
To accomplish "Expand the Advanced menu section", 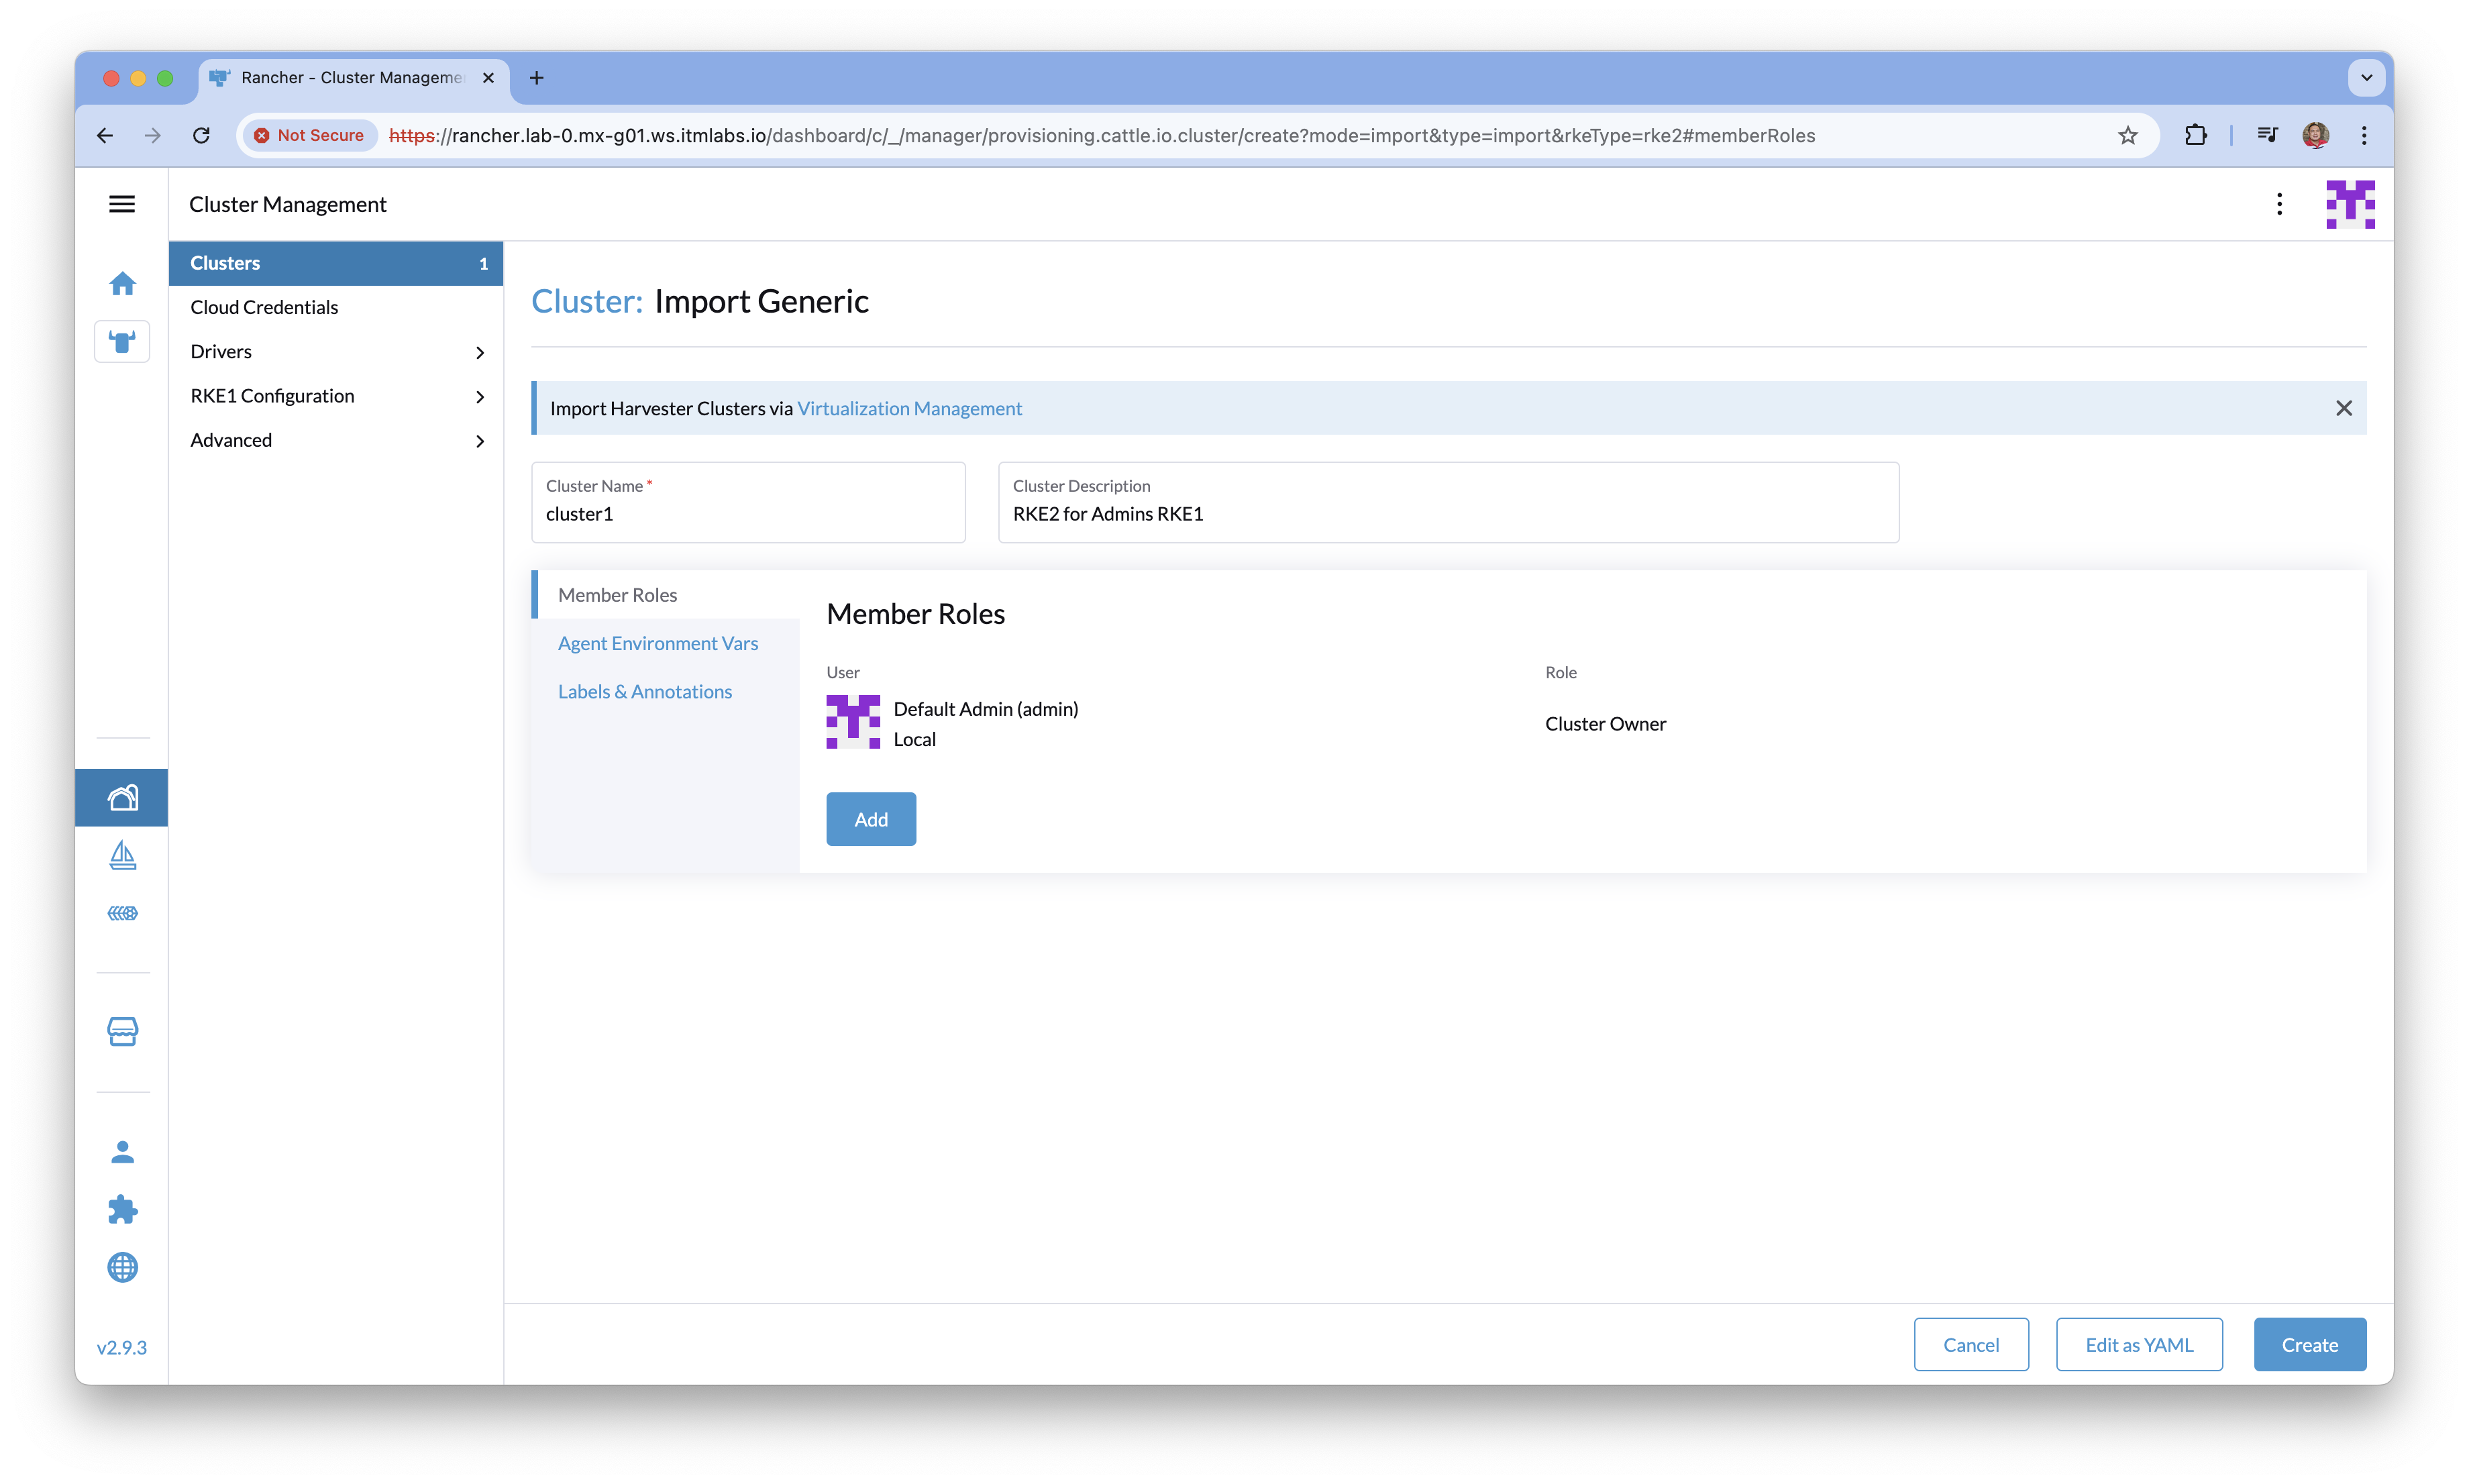I will pos(336,440).
